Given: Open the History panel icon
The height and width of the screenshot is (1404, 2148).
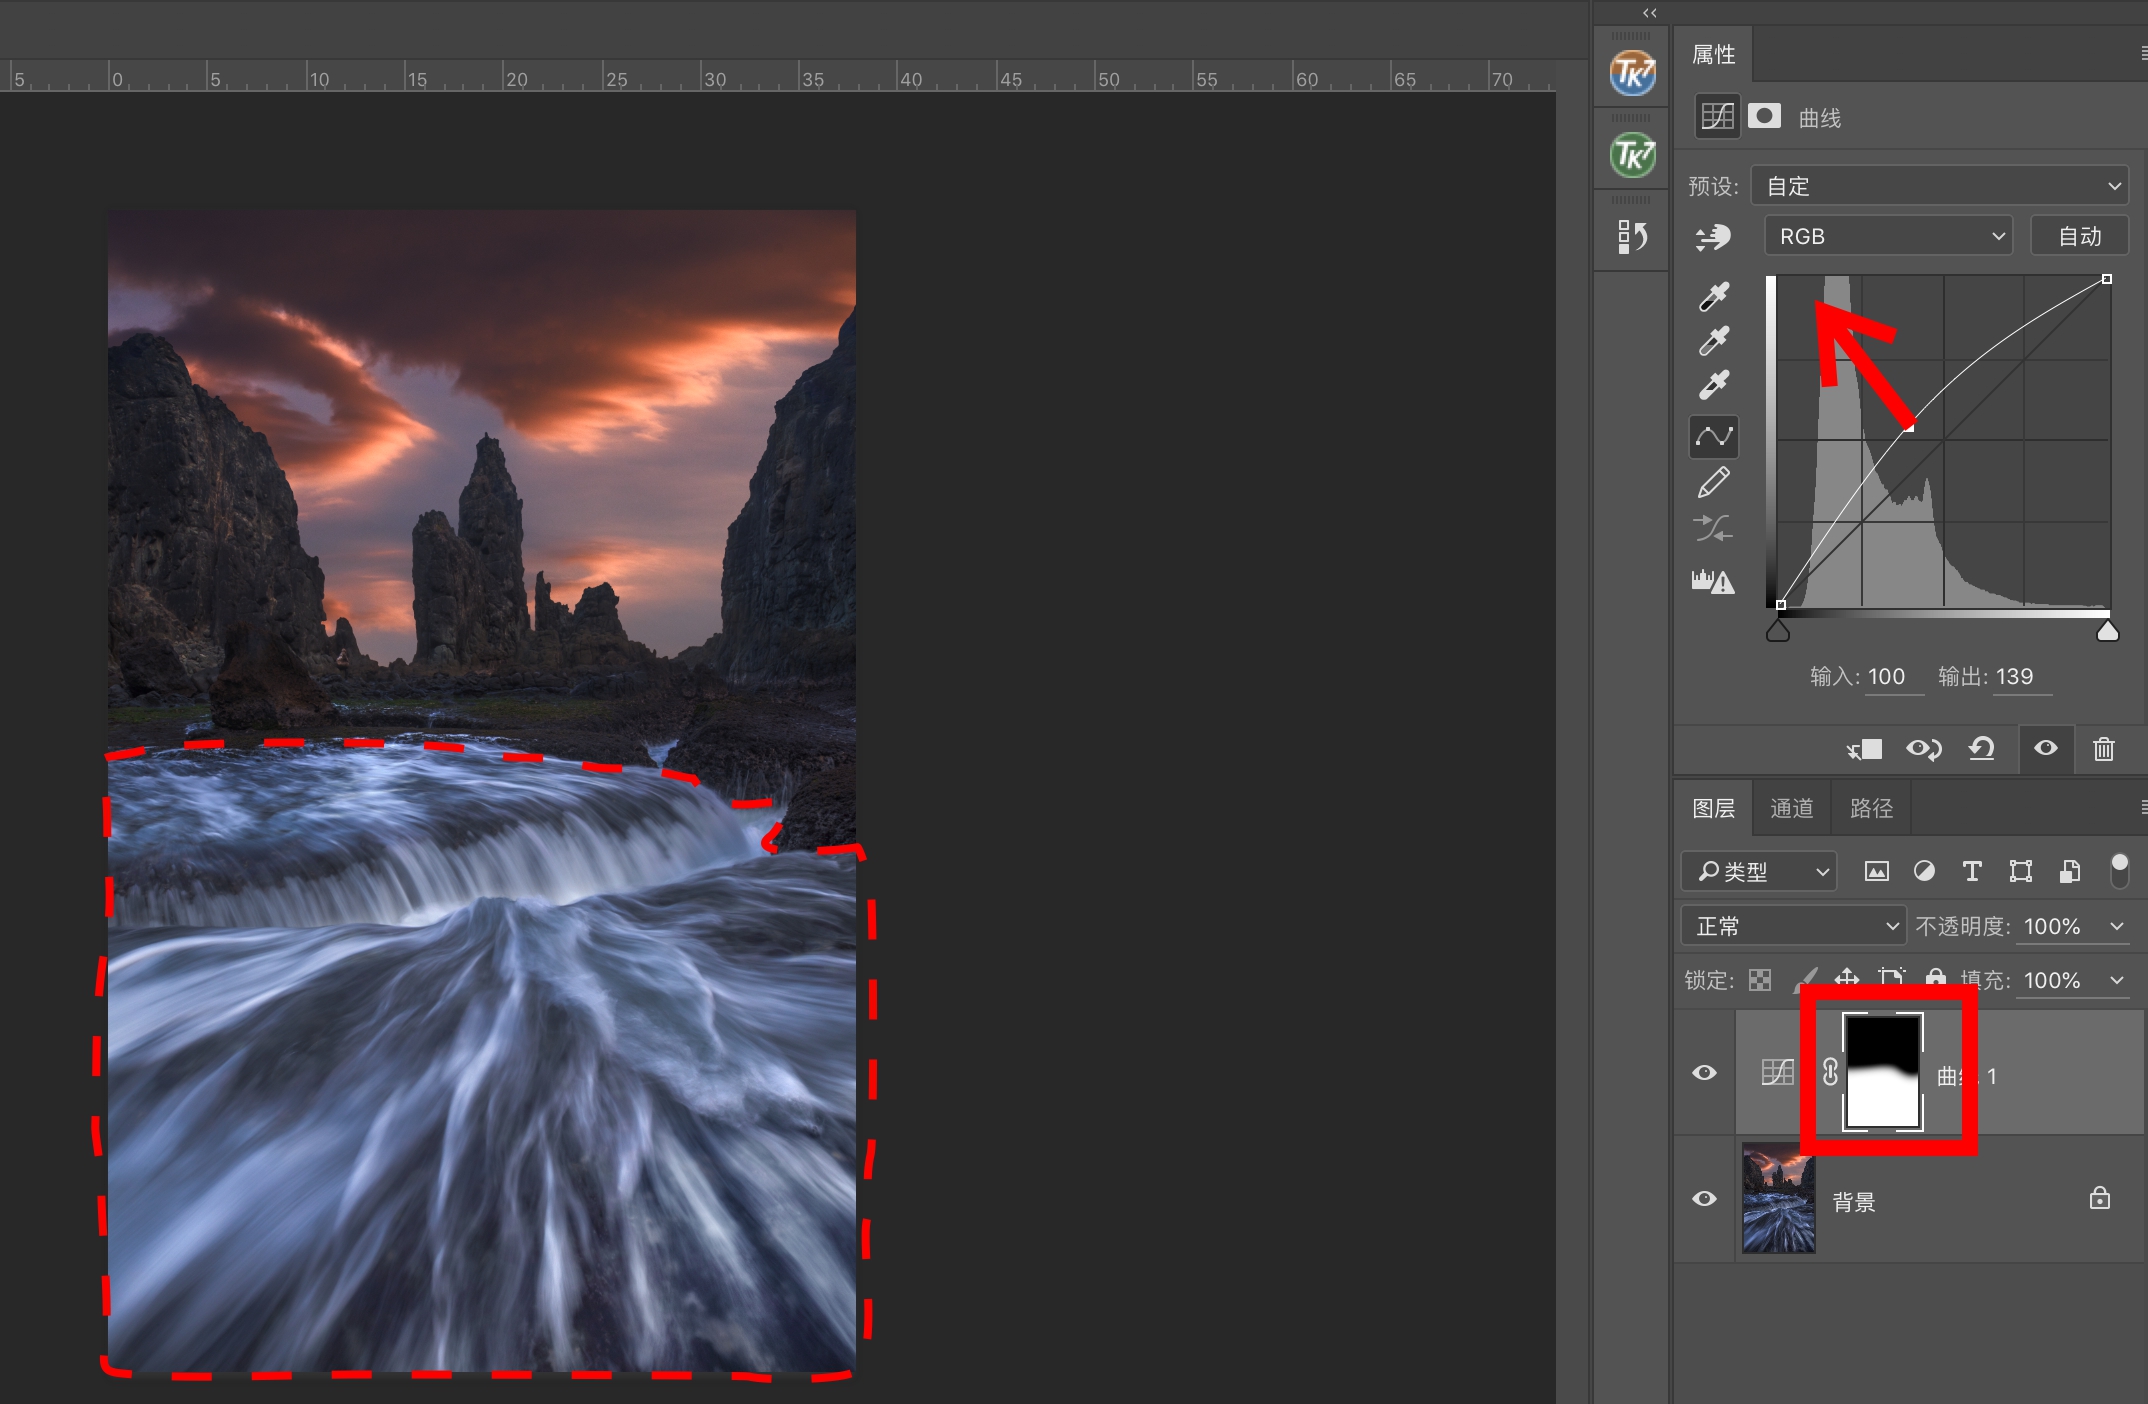Looking at the screenshot, I should click(1632, 237).
